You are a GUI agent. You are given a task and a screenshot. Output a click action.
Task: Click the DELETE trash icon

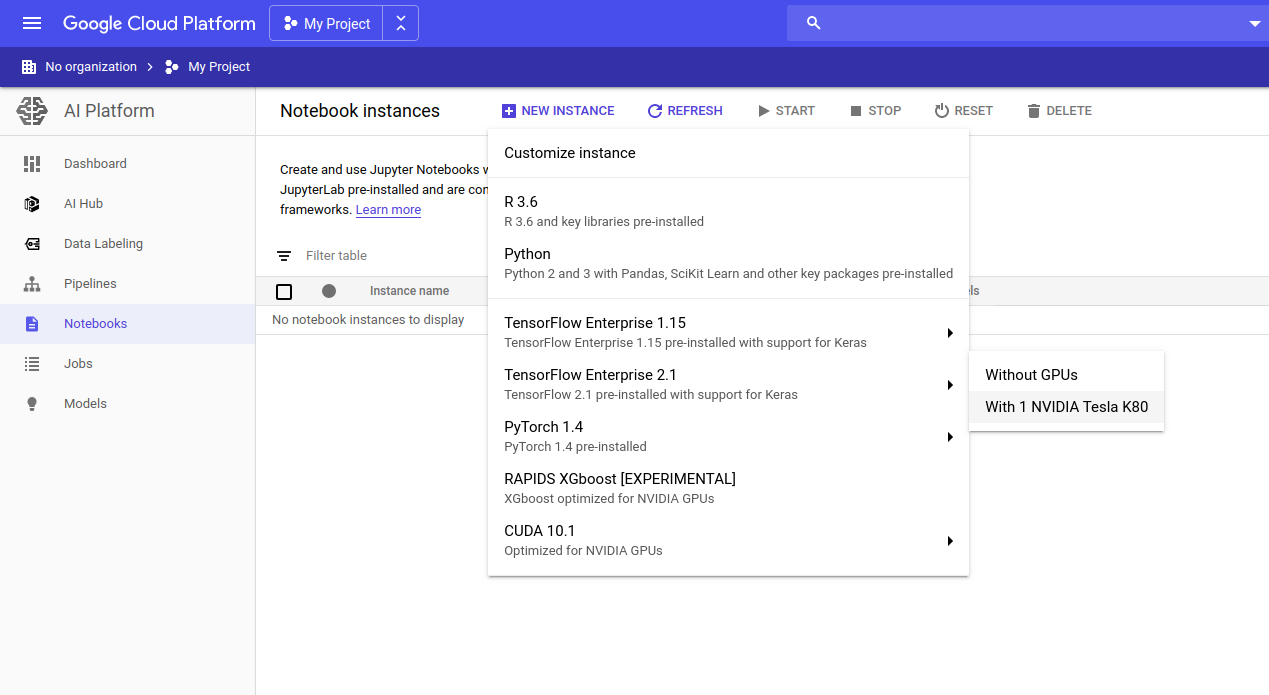pyautogui.click(x=1034, y=111)
